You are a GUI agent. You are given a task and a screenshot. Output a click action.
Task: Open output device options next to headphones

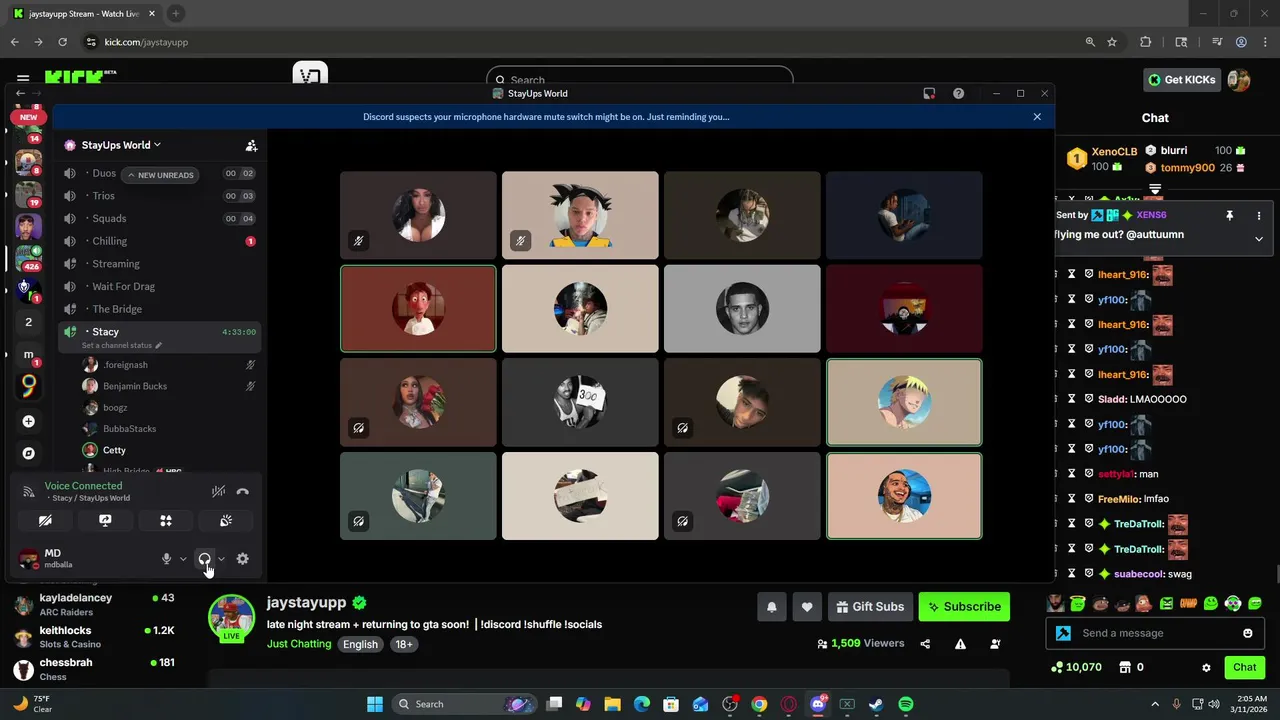click(x=221, y=559)
